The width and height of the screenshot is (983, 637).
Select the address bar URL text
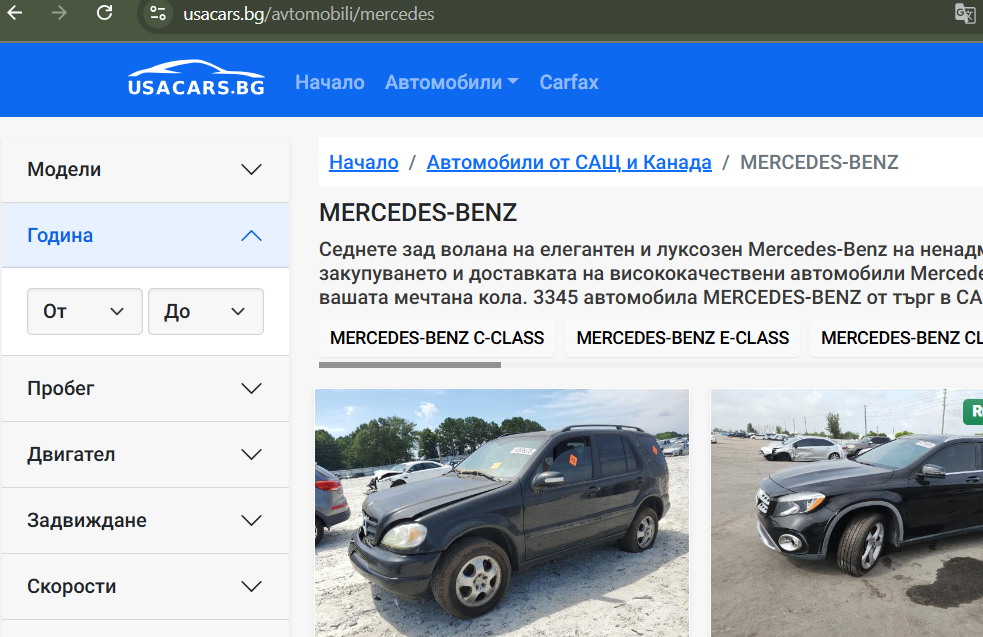(x=308, y=14)
